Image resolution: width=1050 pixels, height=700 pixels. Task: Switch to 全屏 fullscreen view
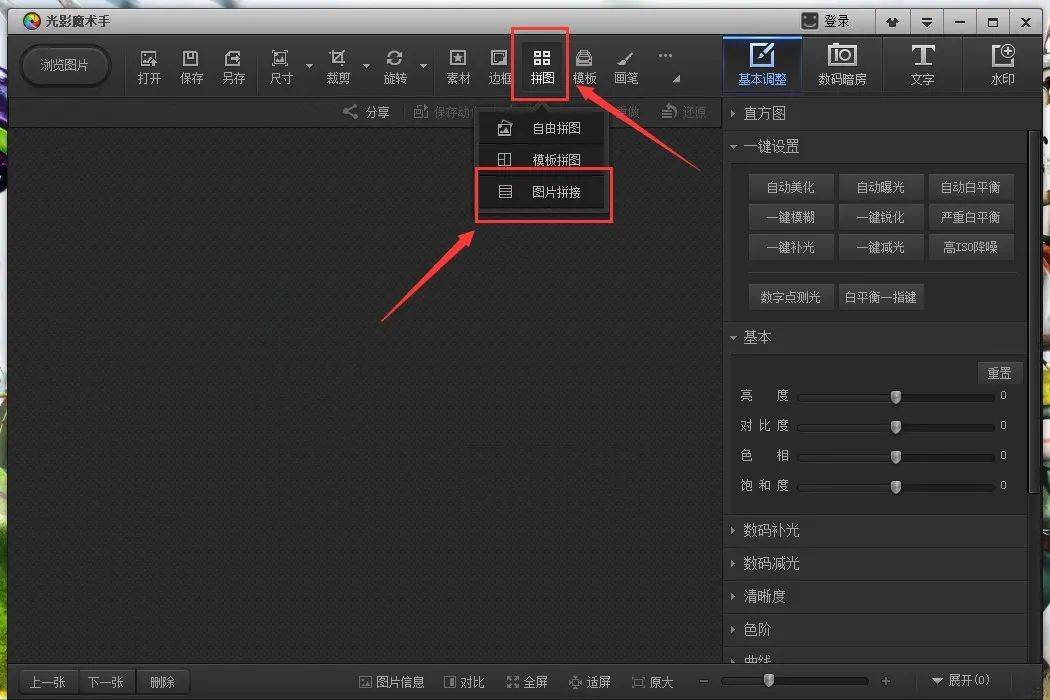527,682
